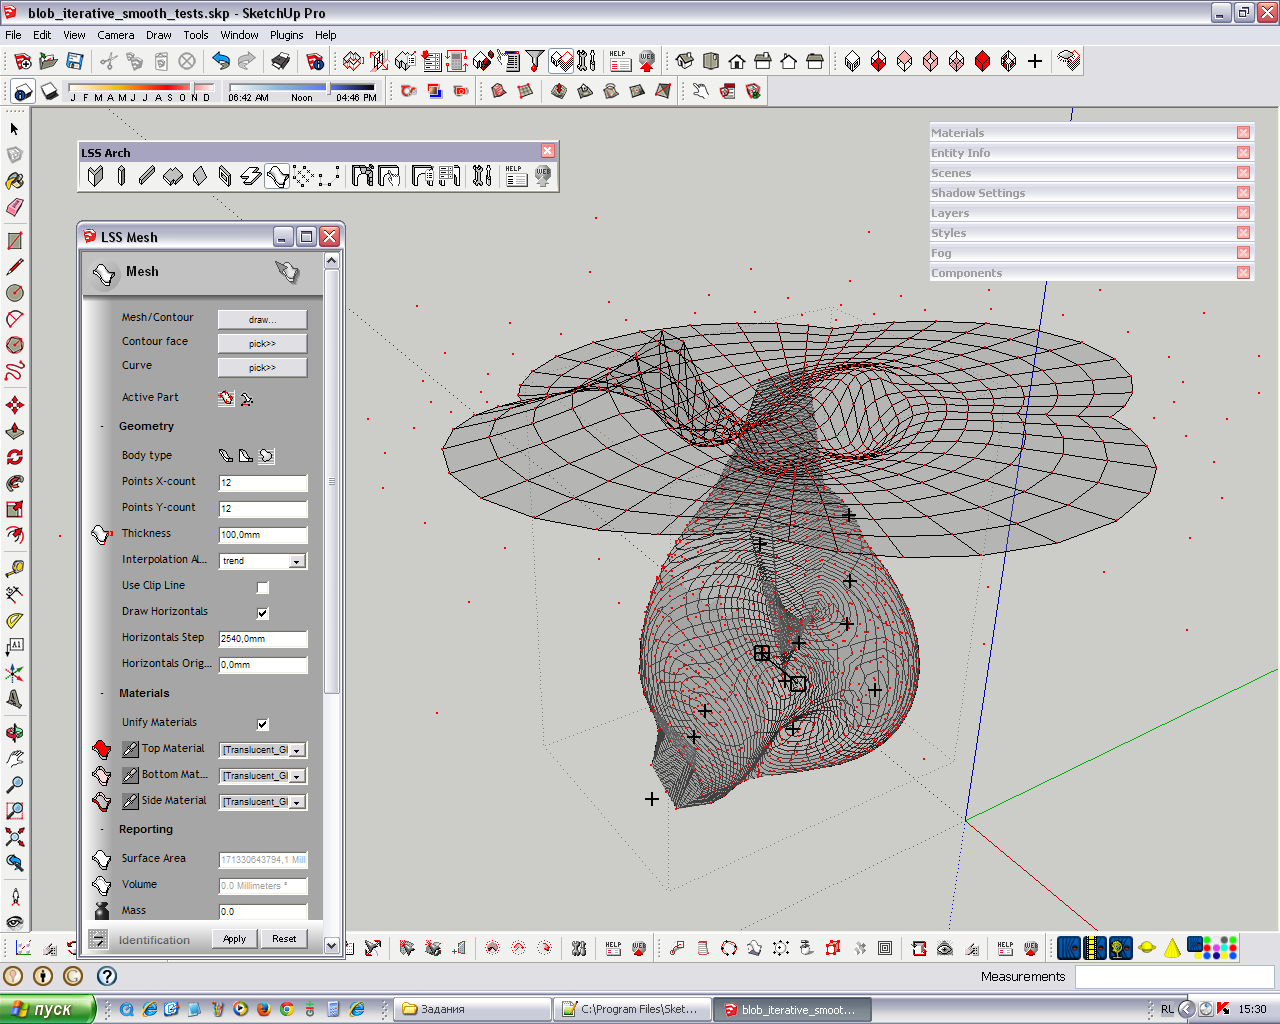Select the Move tool
This screenshot has width=1280, height=1024.
pos(15,405)
